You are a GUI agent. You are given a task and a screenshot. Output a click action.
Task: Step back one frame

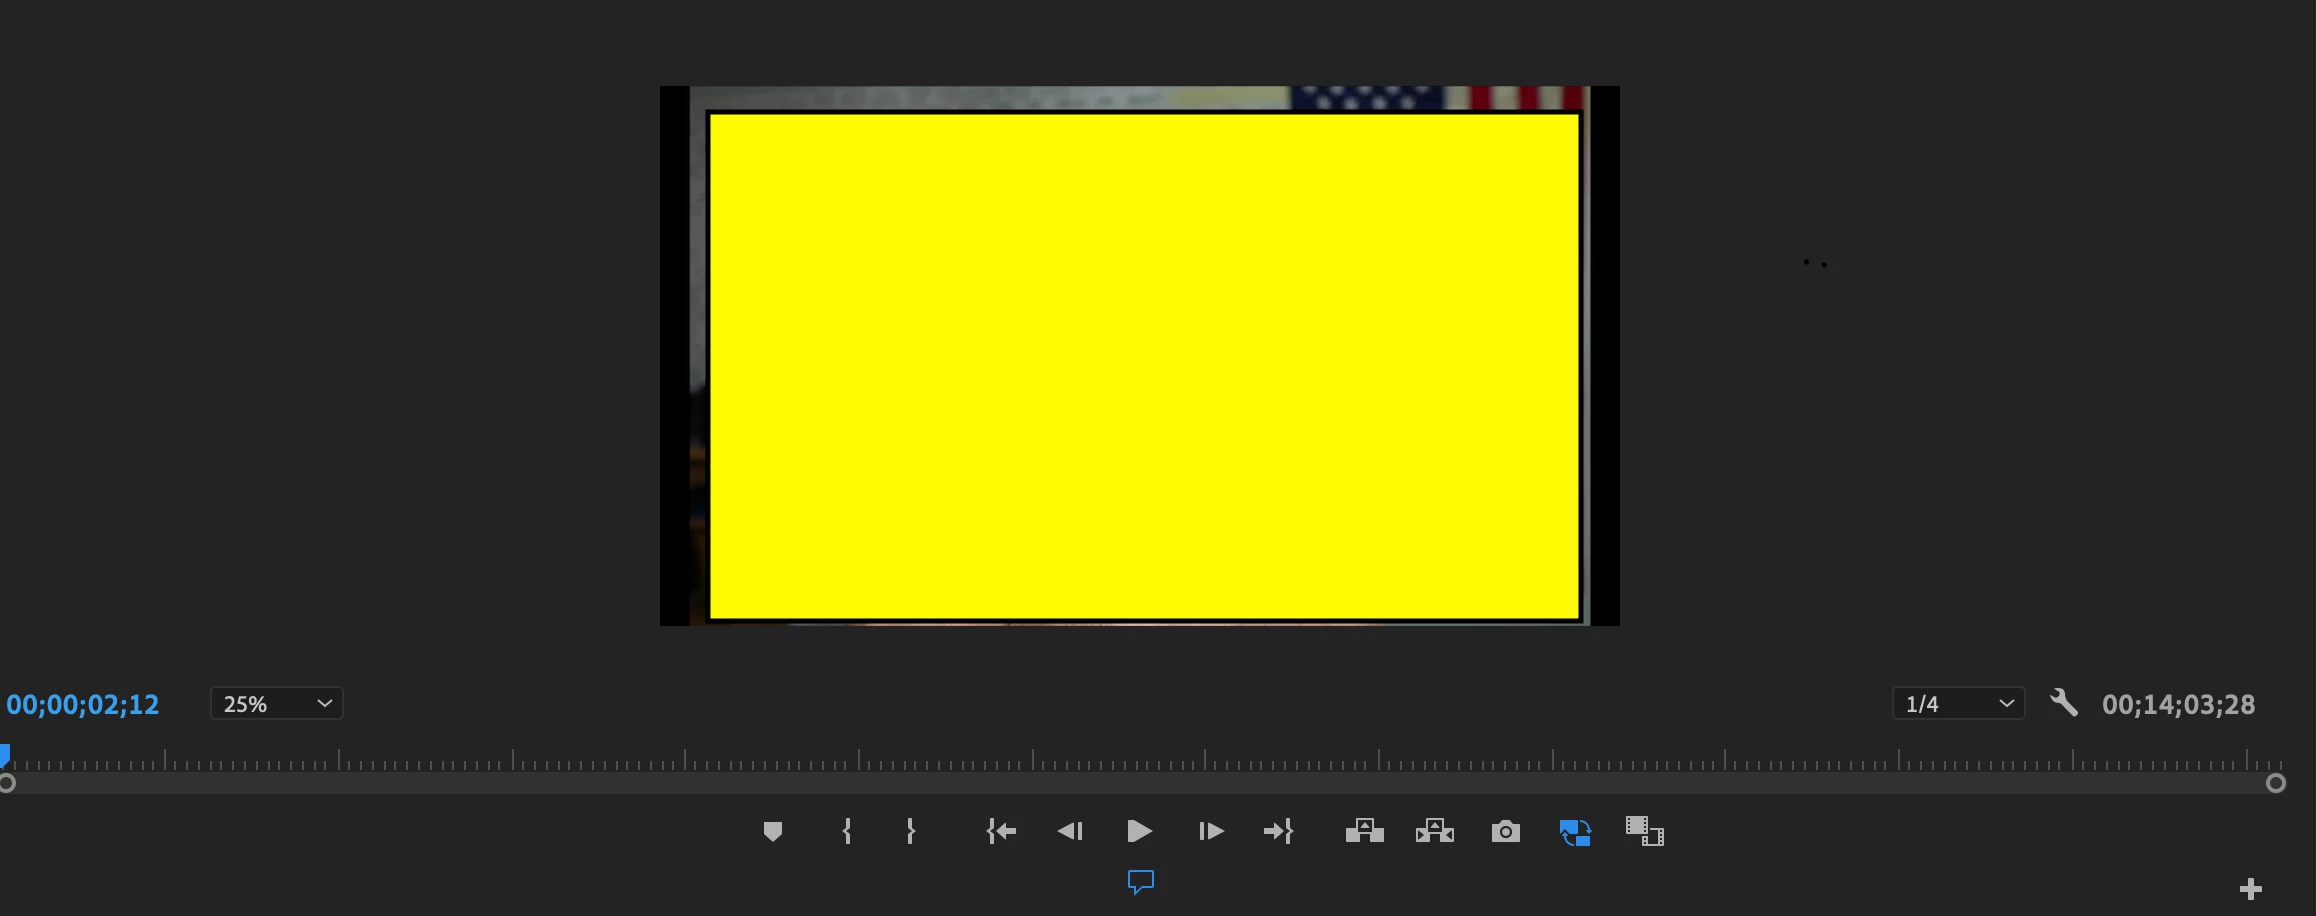(x=1070, y=831)
